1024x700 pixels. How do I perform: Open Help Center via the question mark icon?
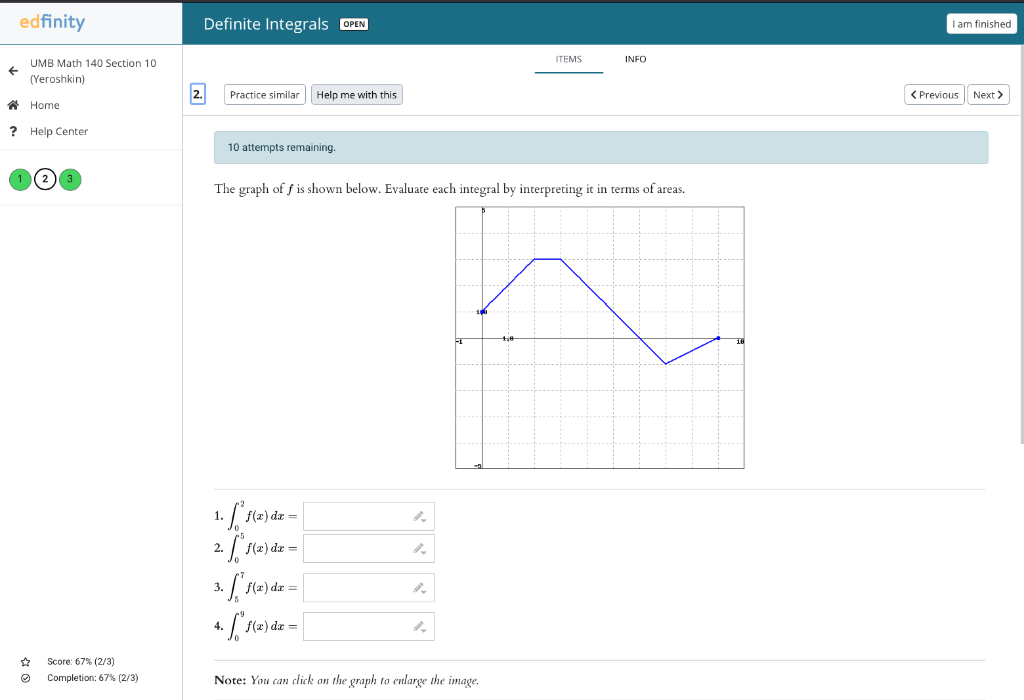click(x=11, y=131)
